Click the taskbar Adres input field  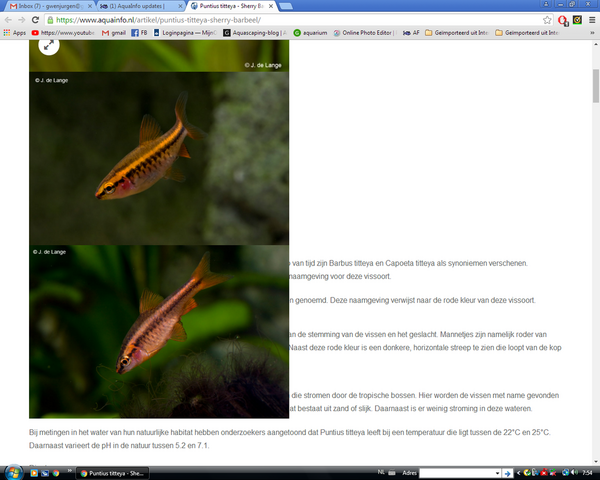click(460, 471)
